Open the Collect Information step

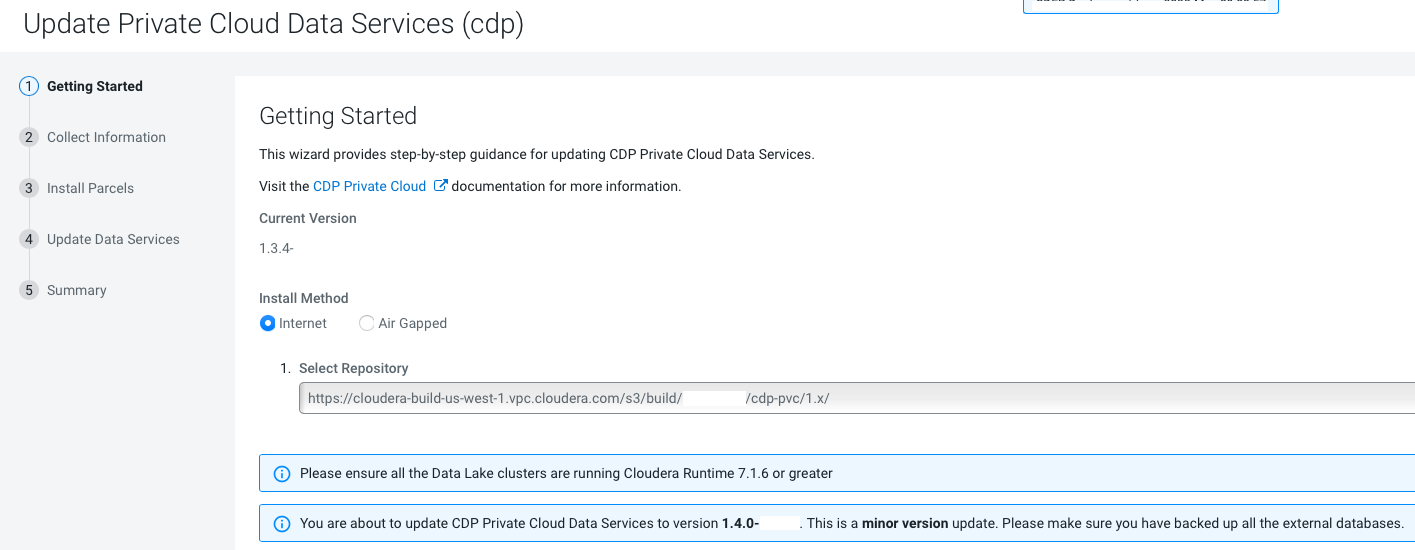pyautogui.click(x=106, y=137)
